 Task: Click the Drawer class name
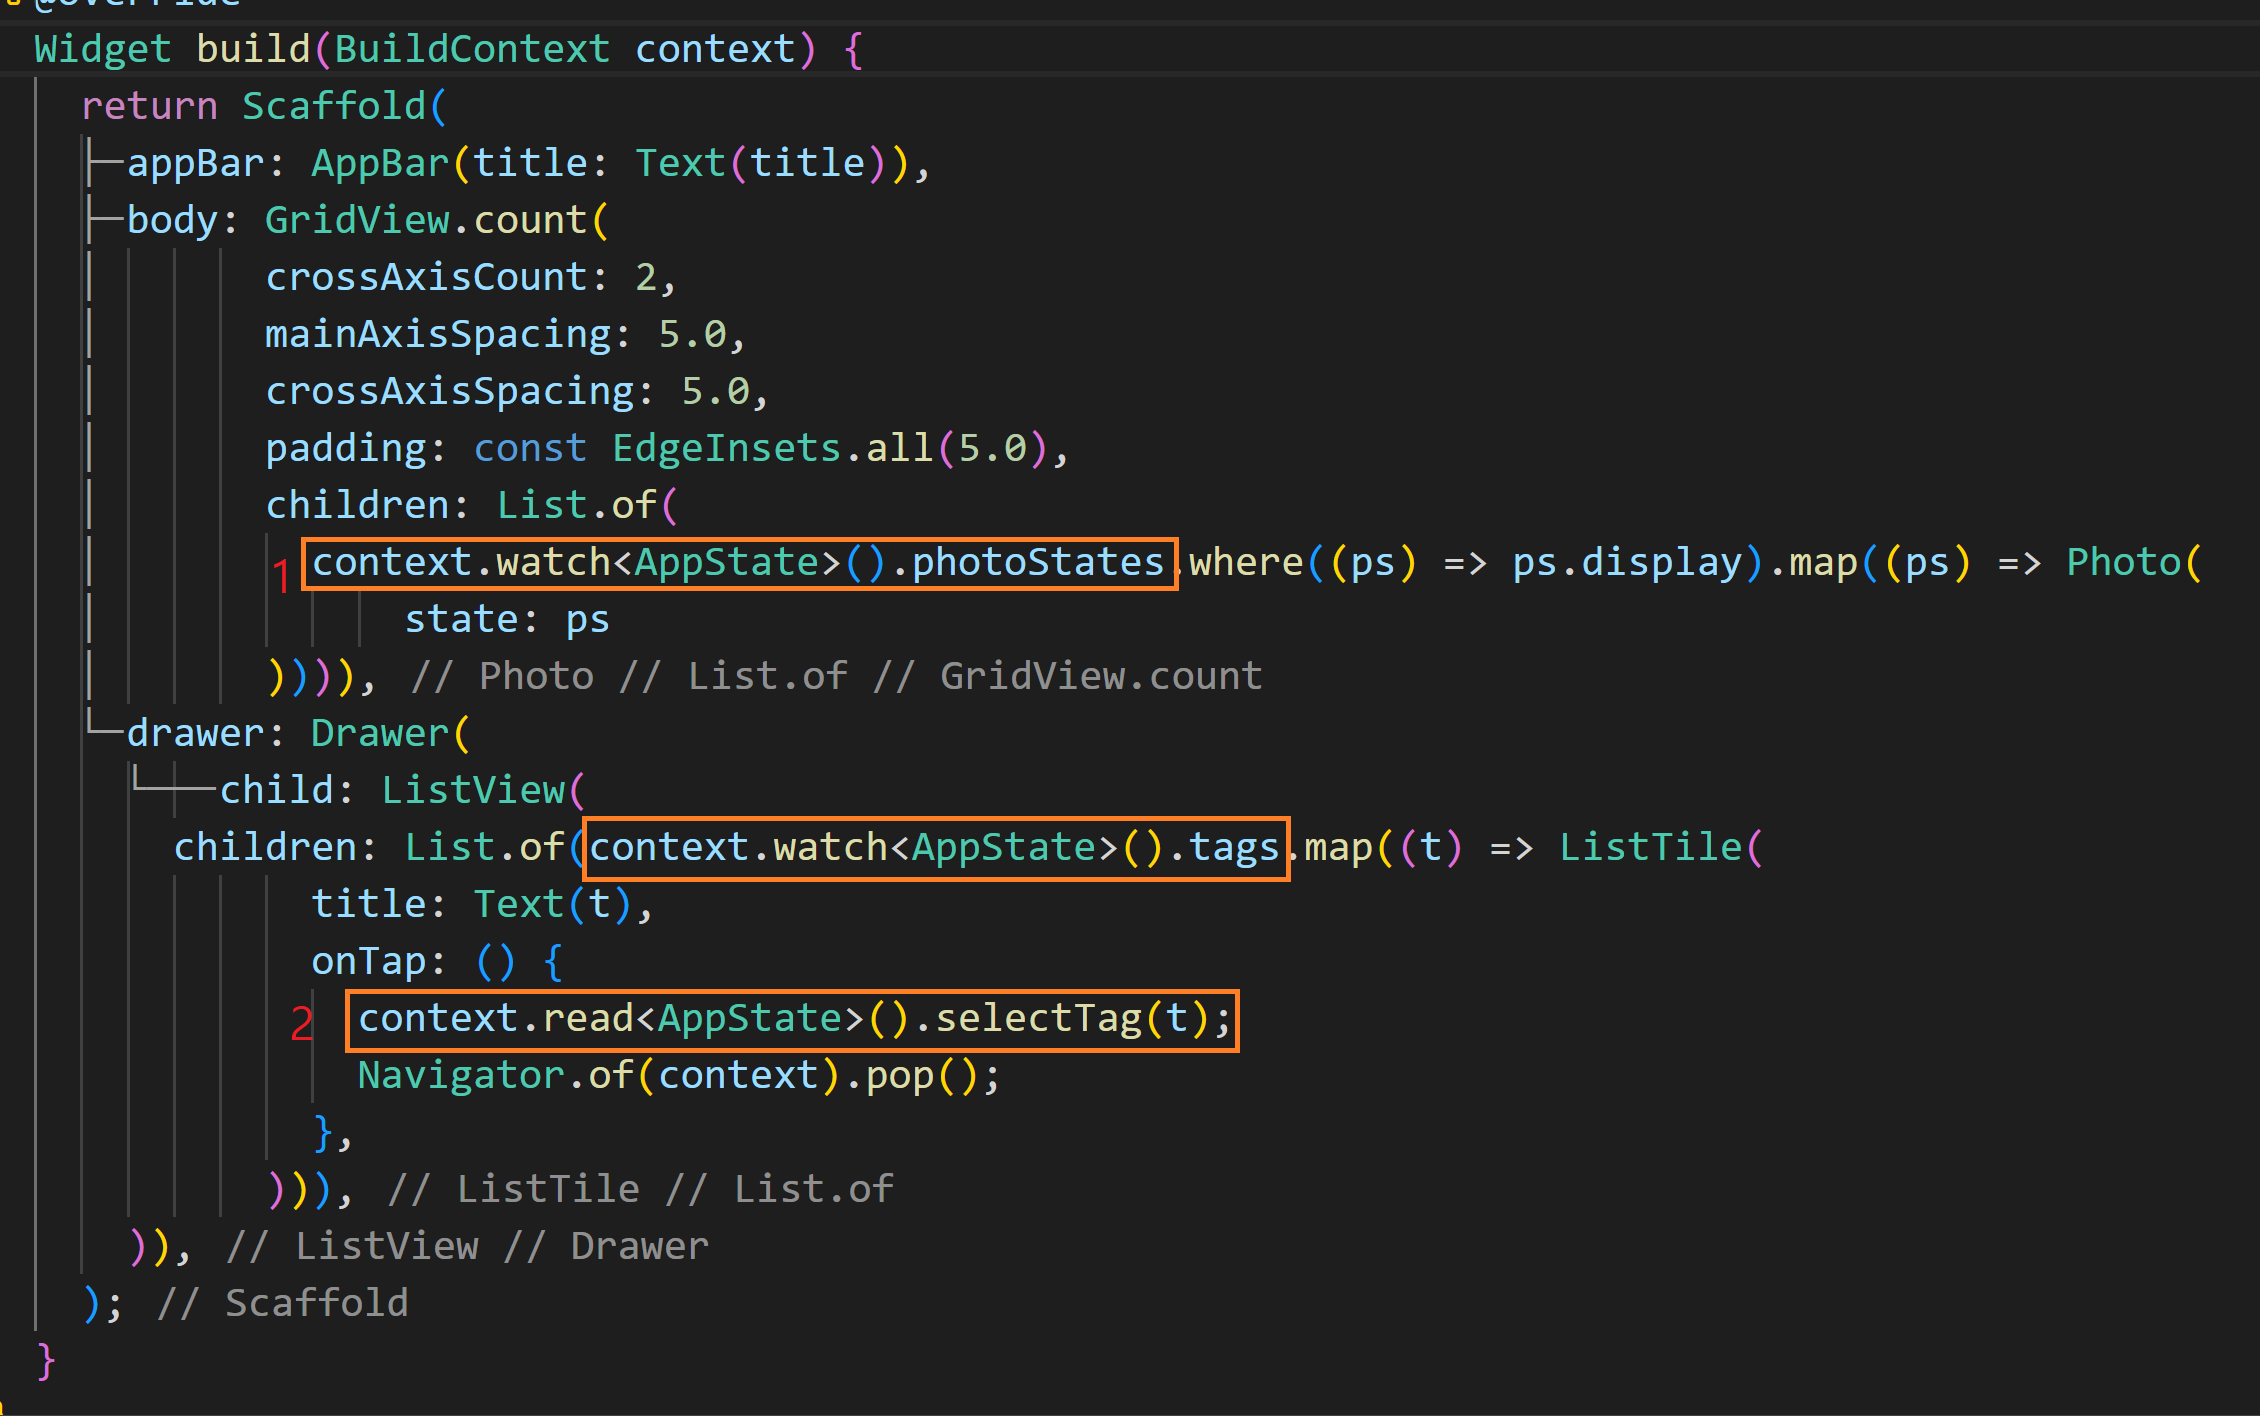pos(379,733)
